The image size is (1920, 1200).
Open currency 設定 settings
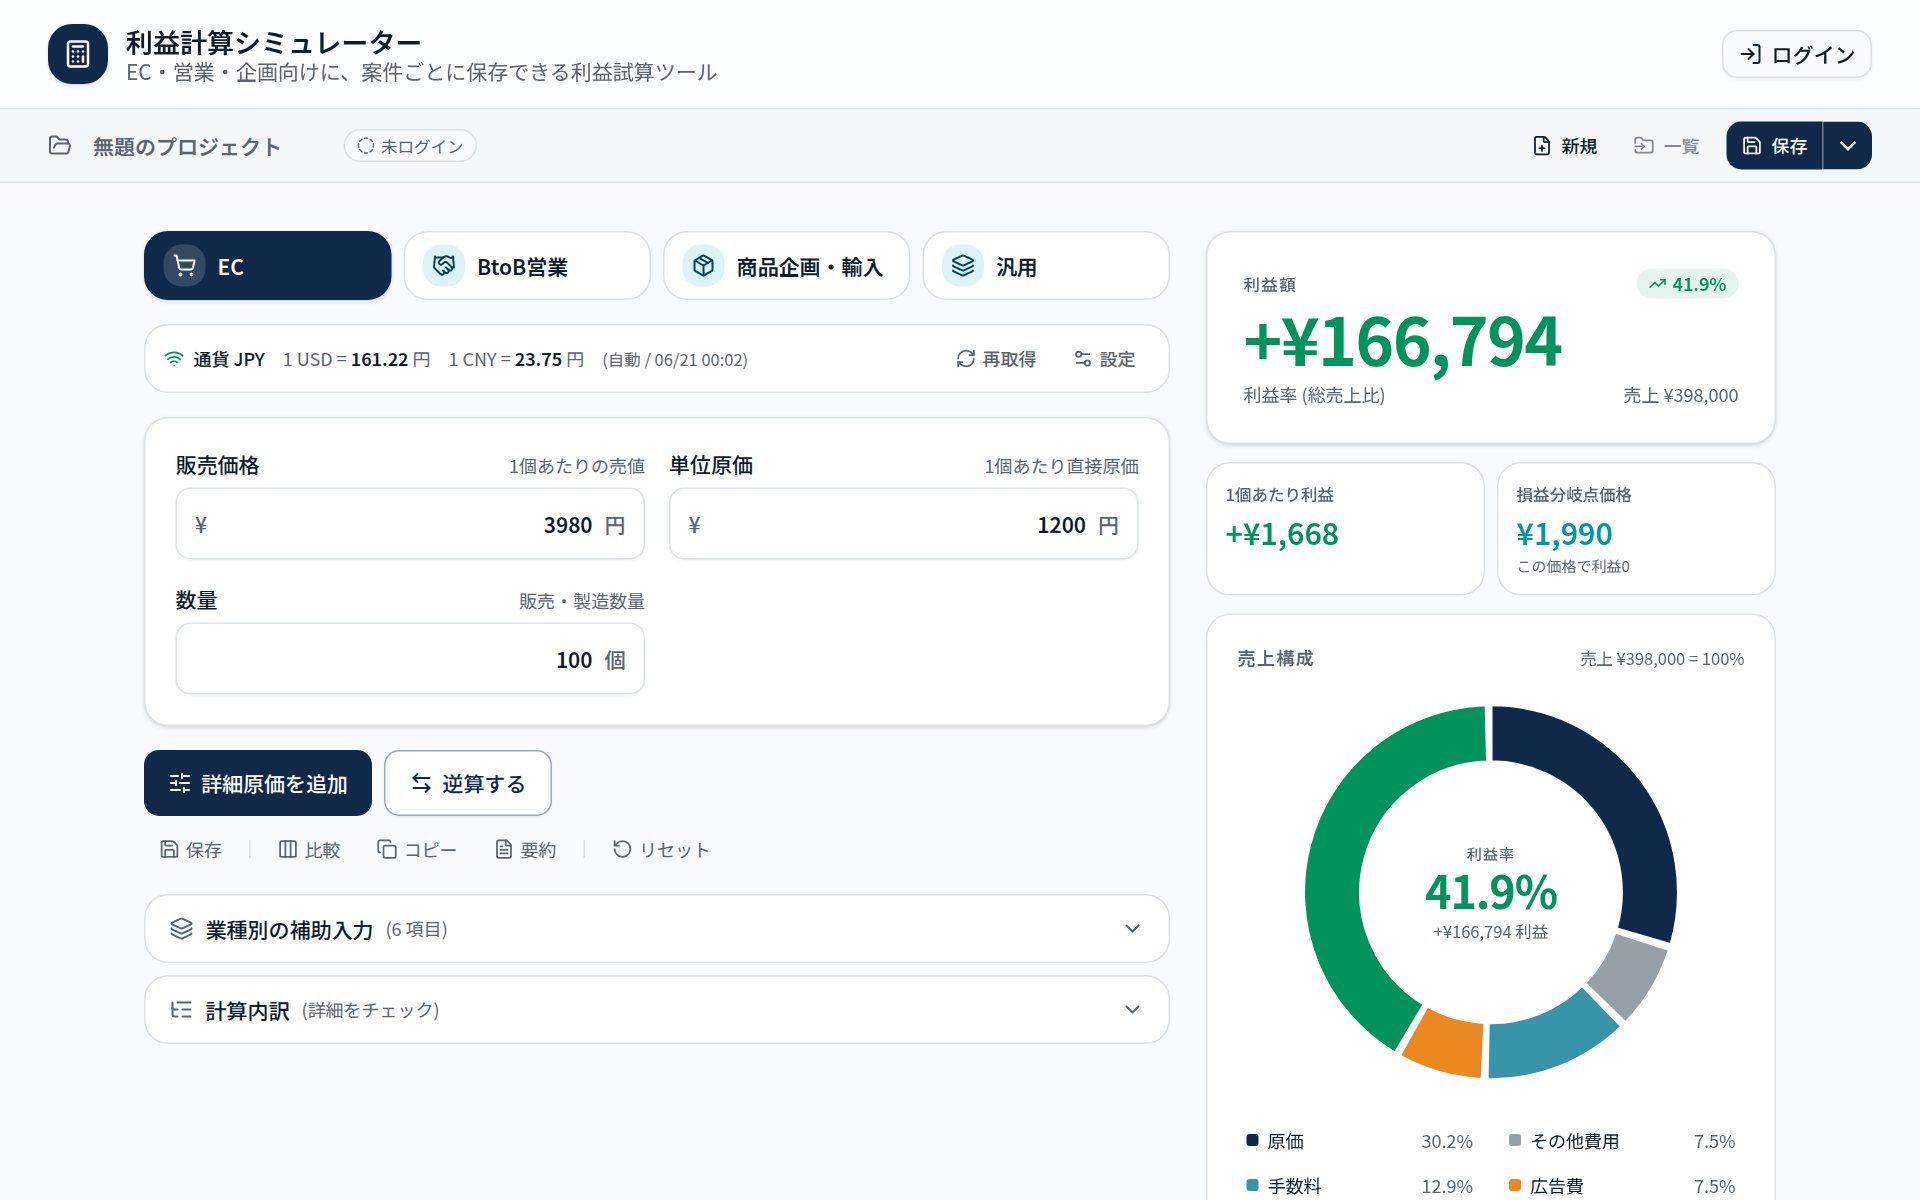(1105, 359)
